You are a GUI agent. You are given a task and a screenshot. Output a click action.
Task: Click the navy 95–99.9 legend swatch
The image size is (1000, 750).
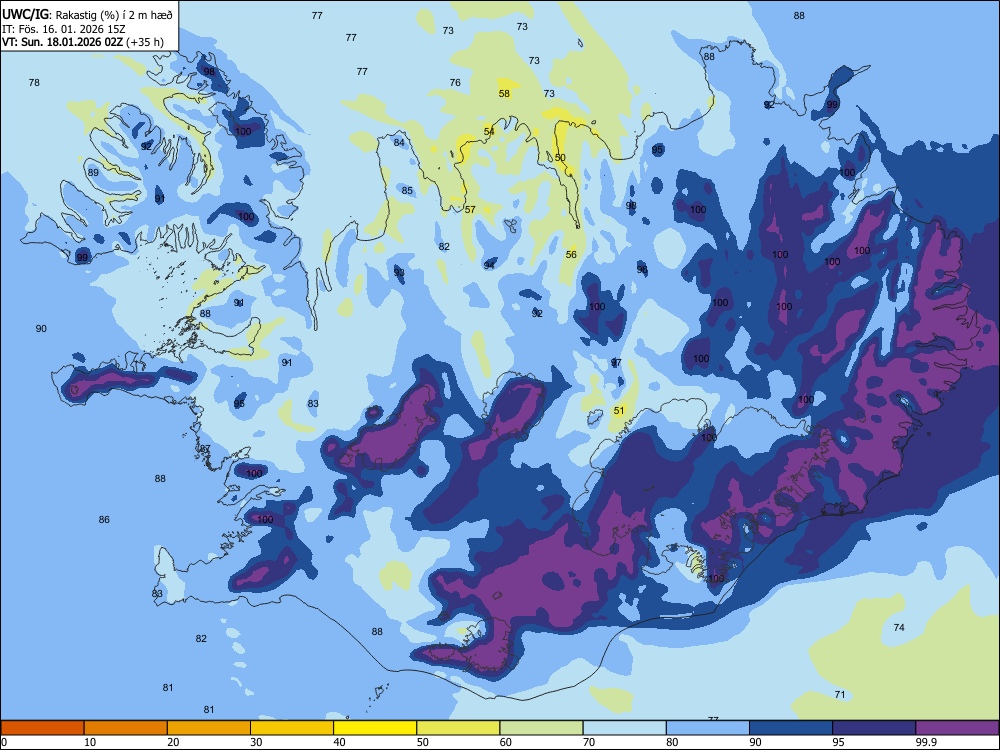pyautogui.click(x=874, y=728)
